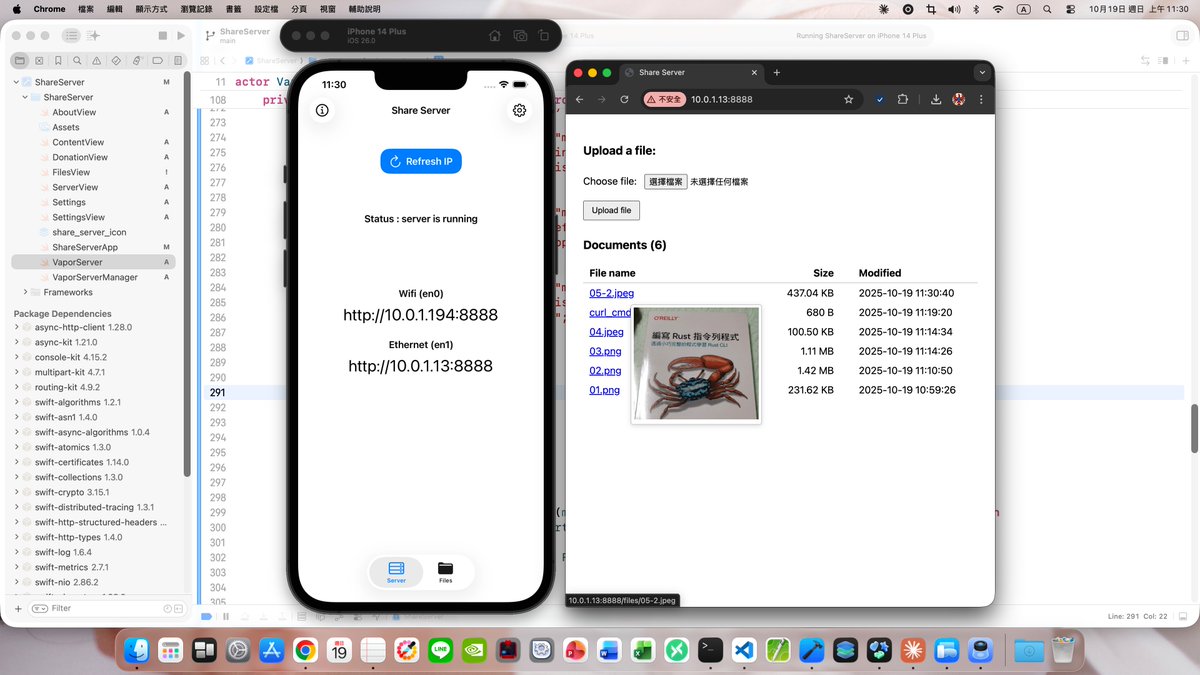This screenshot has height=675, width=1200.
Task: Click the Upload file button
Action: (611, 211)
